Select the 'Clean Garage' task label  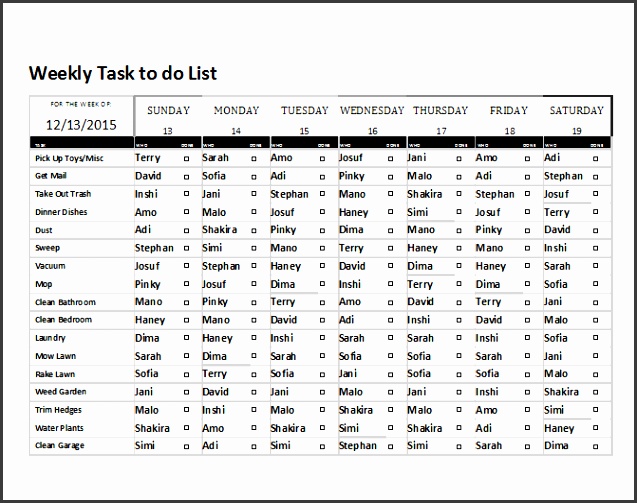(x=60, y=446)
